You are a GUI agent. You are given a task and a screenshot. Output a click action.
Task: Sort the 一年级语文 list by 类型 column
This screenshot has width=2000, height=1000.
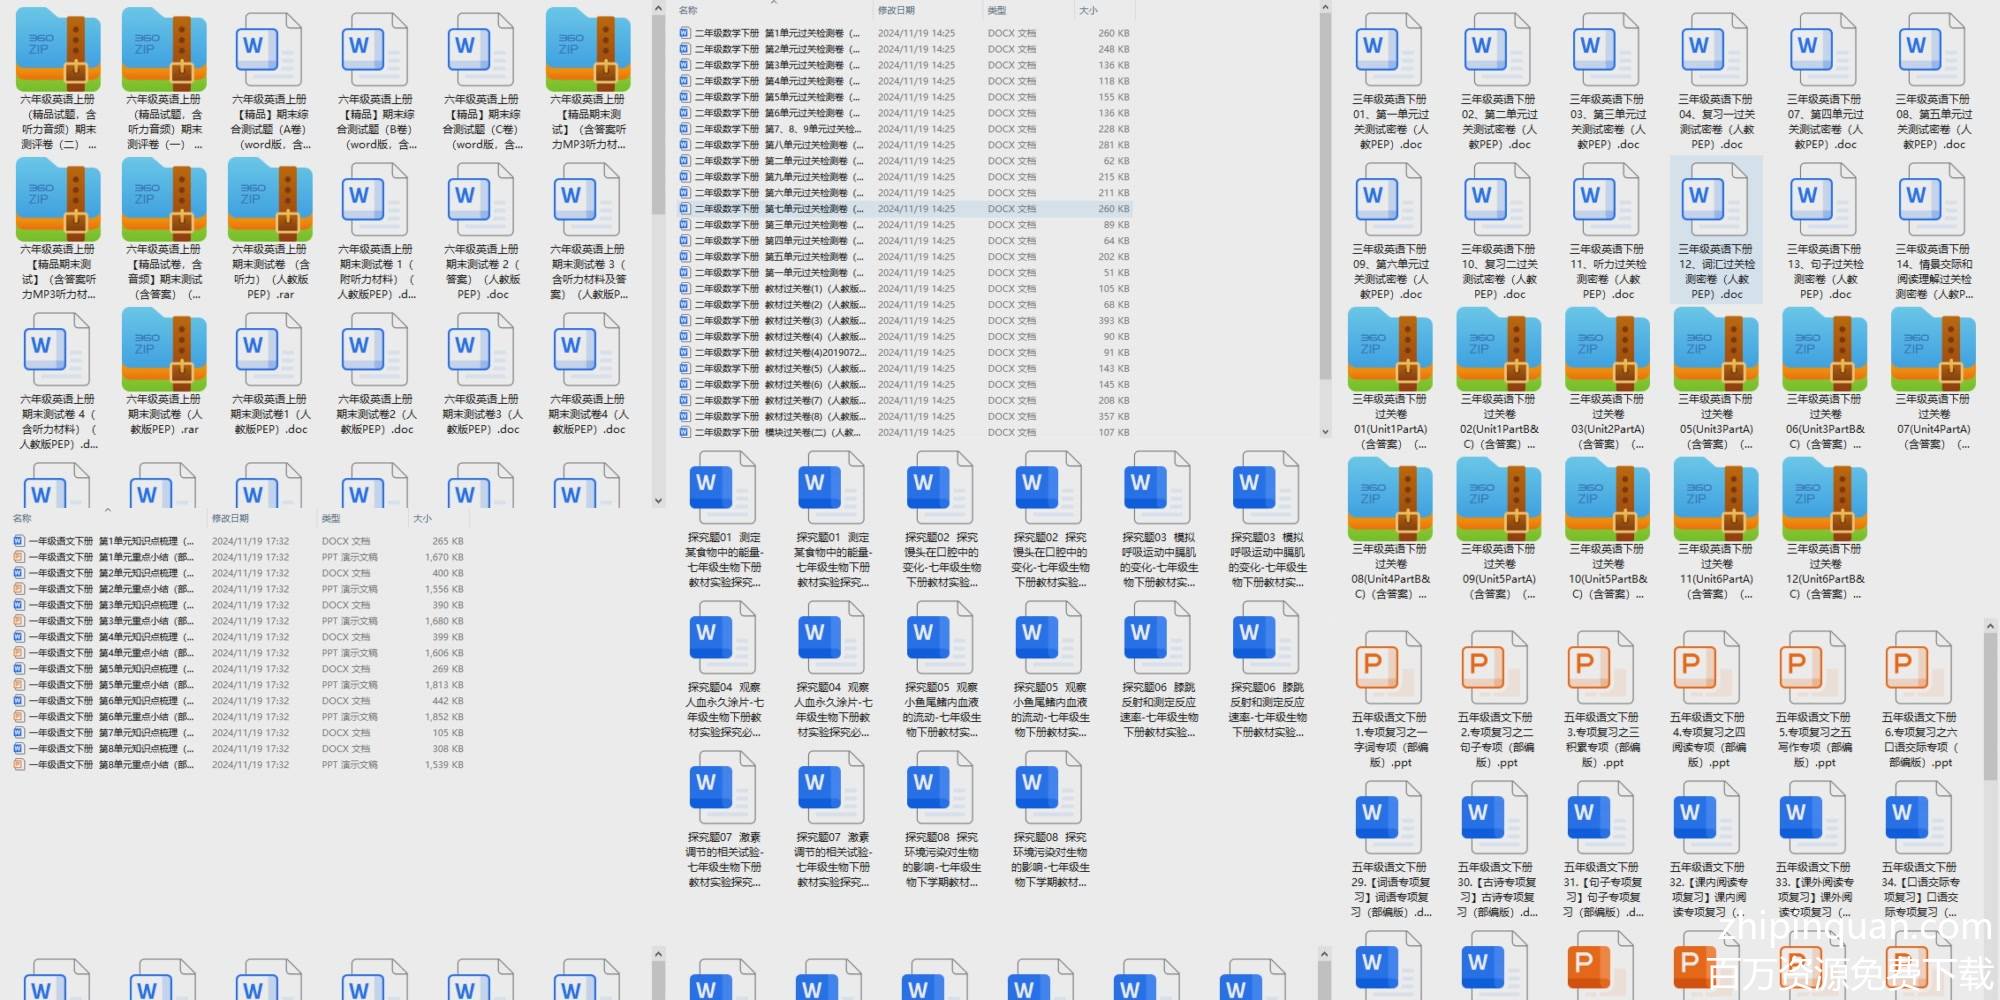coord(331,518)
